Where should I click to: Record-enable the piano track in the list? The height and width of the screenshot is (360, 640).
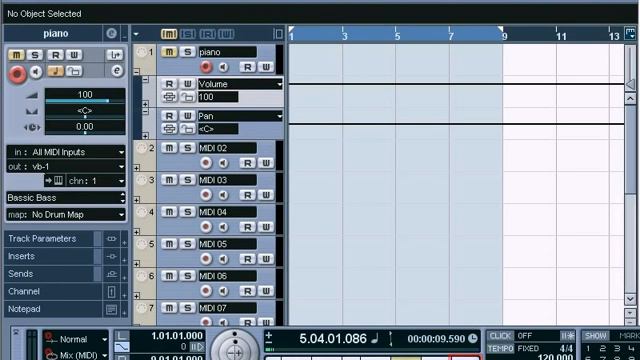coord(206,67)
